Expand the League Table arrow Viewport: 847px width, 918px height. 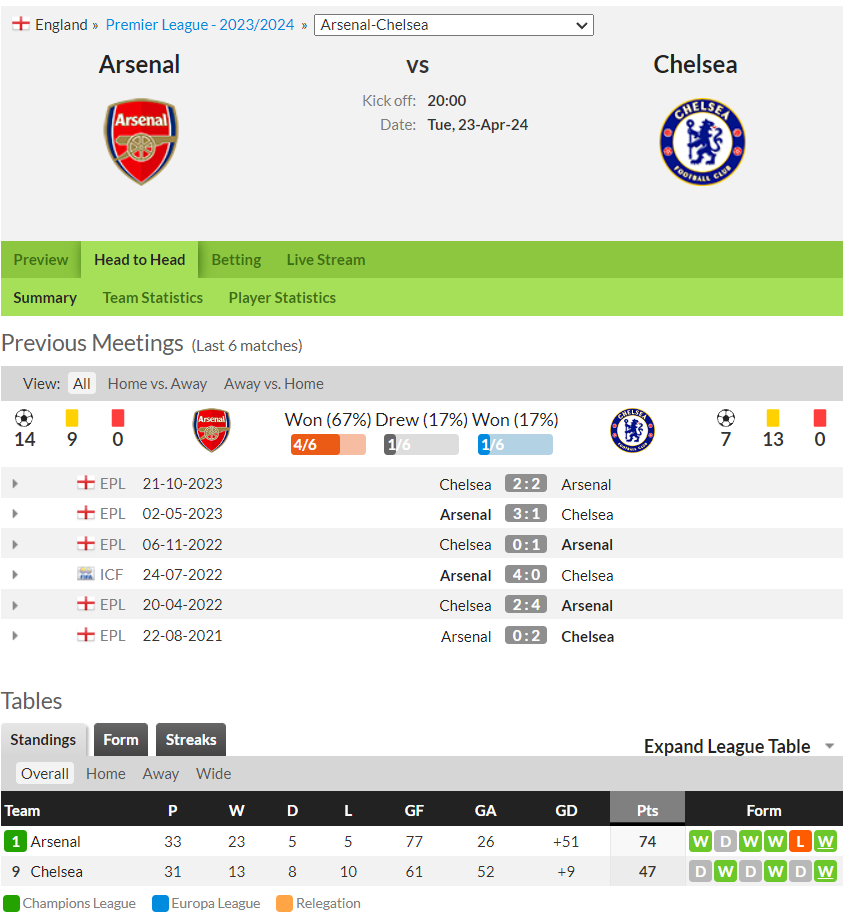829,746
